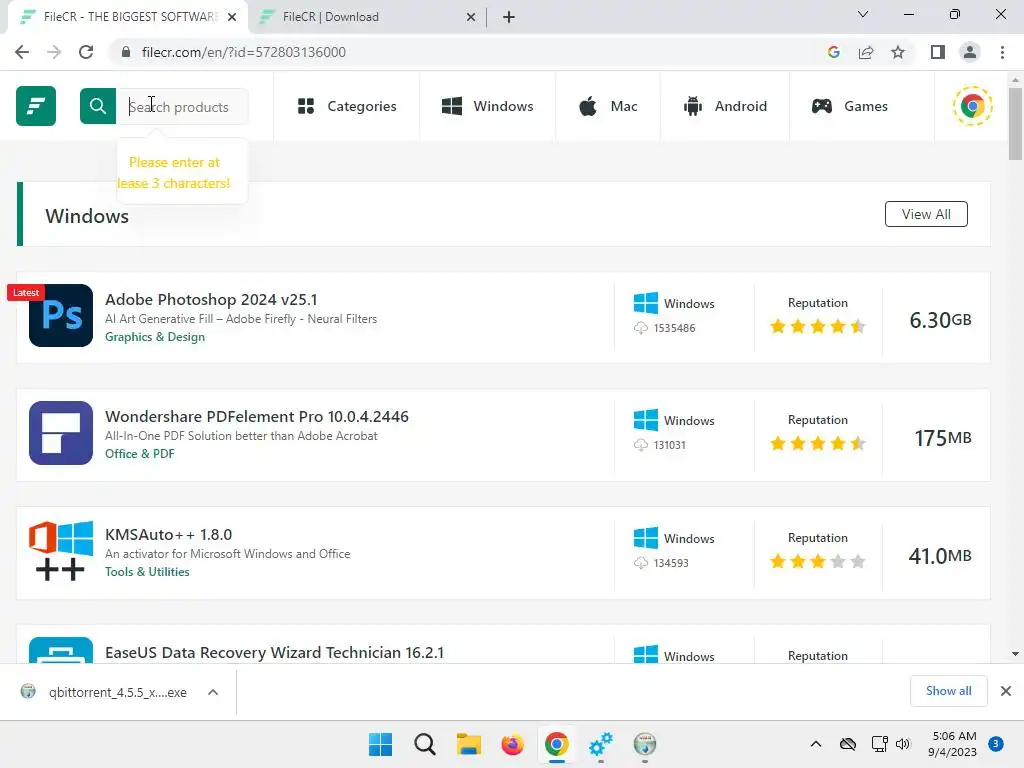Reload the current page

pyautogui.click(x=86, y=52)
